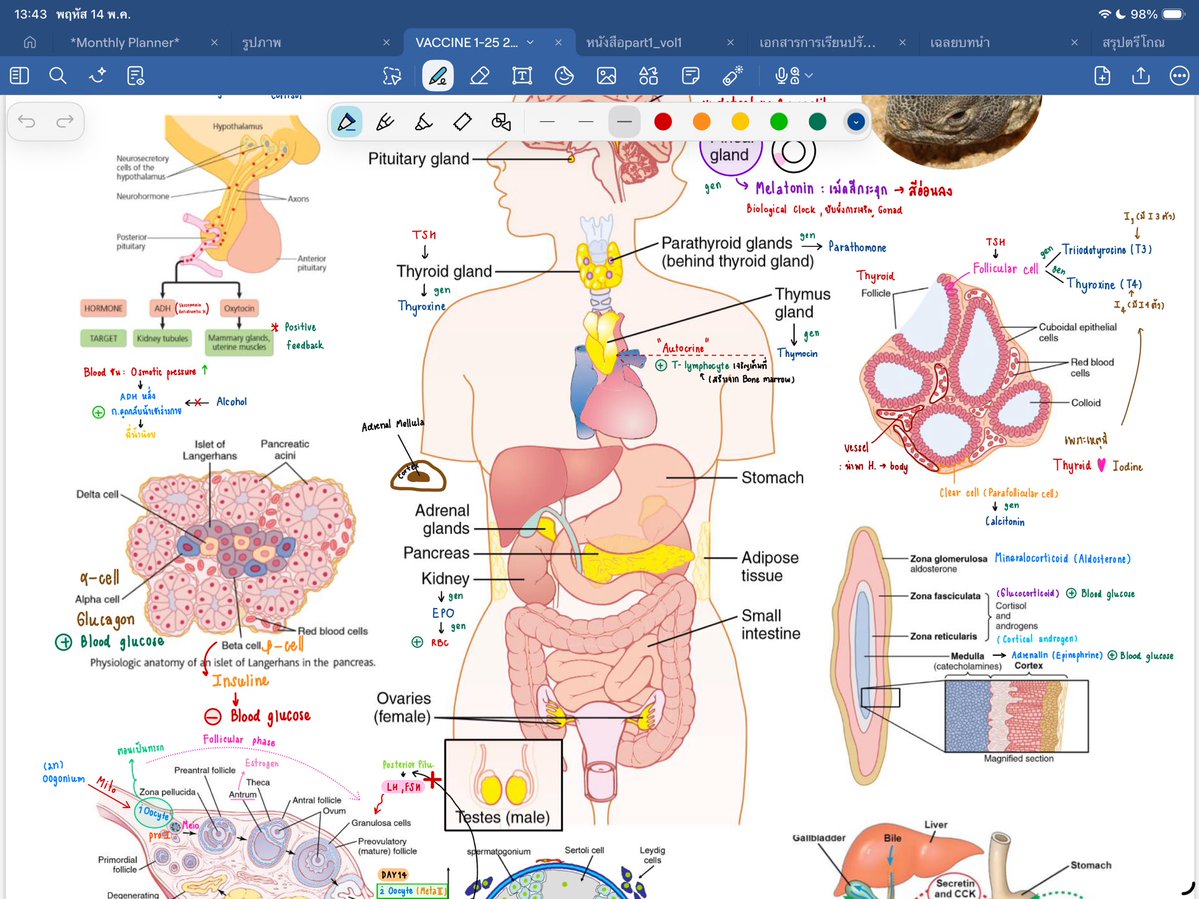This screenshot has width=1199, height=899.
Task: Select the Text box tool
Action: coord(522,76)
